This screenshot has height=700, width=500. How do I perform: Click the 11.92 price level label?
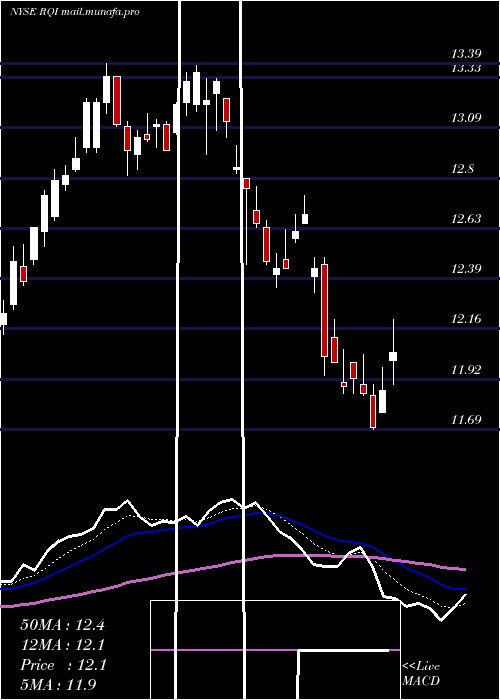point(466,370)
